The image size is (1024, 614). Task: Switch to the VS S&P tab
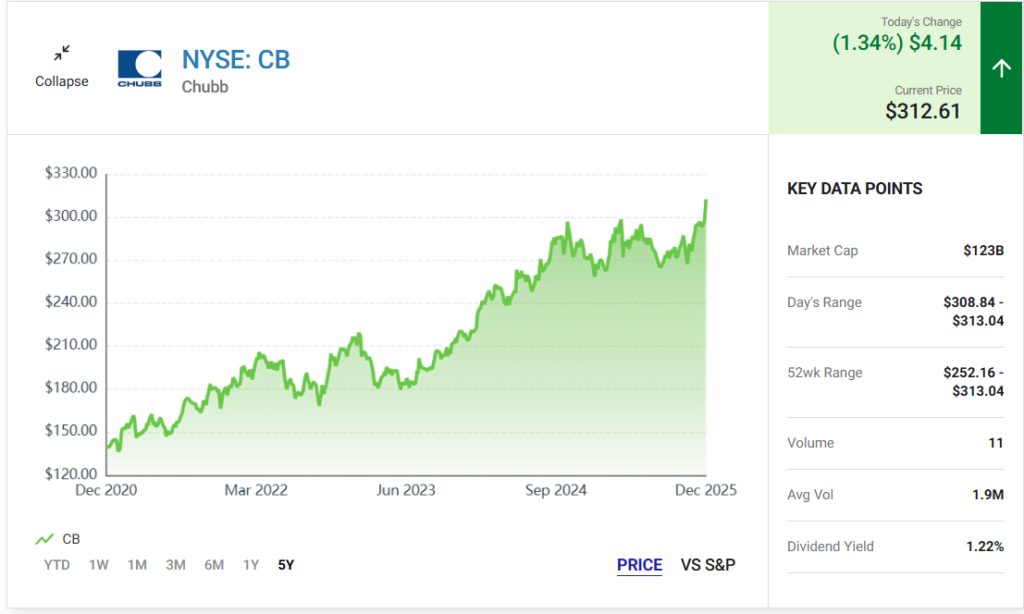pyautogui.click(x=708, y=565)
